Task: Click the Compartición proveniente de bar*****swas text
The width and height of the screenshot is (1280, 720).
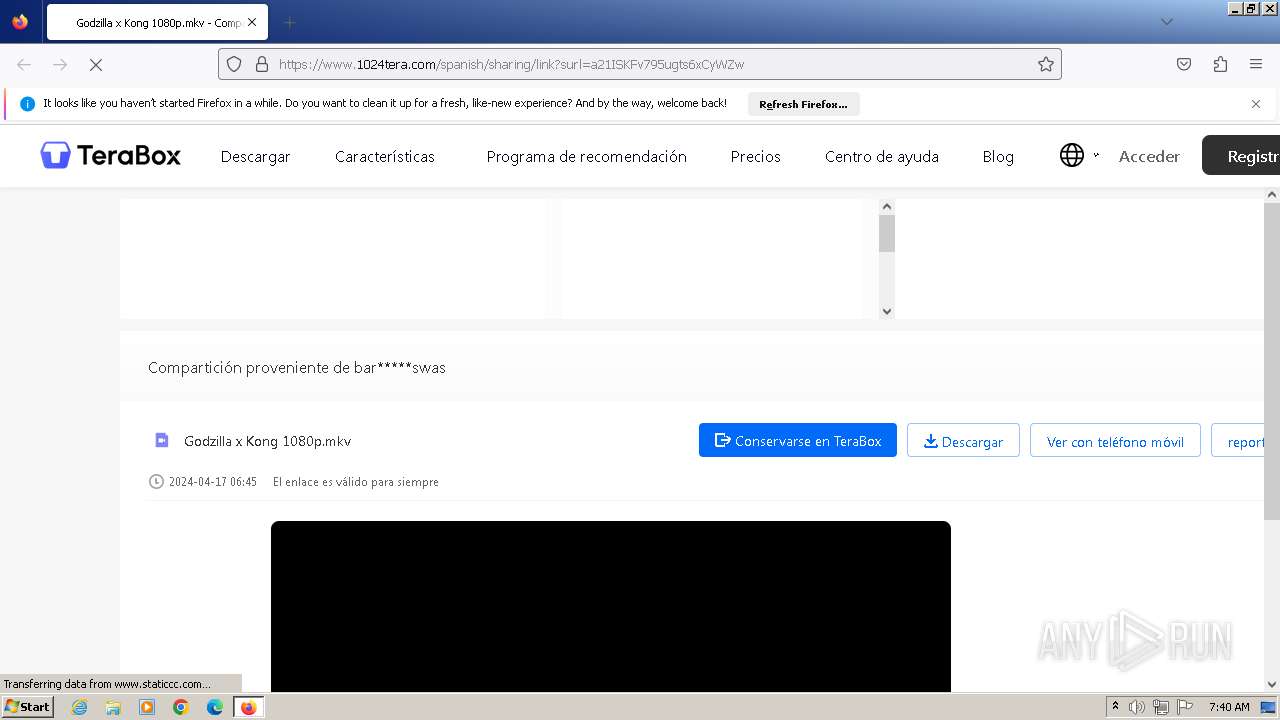Action: (x=297, y=368)
